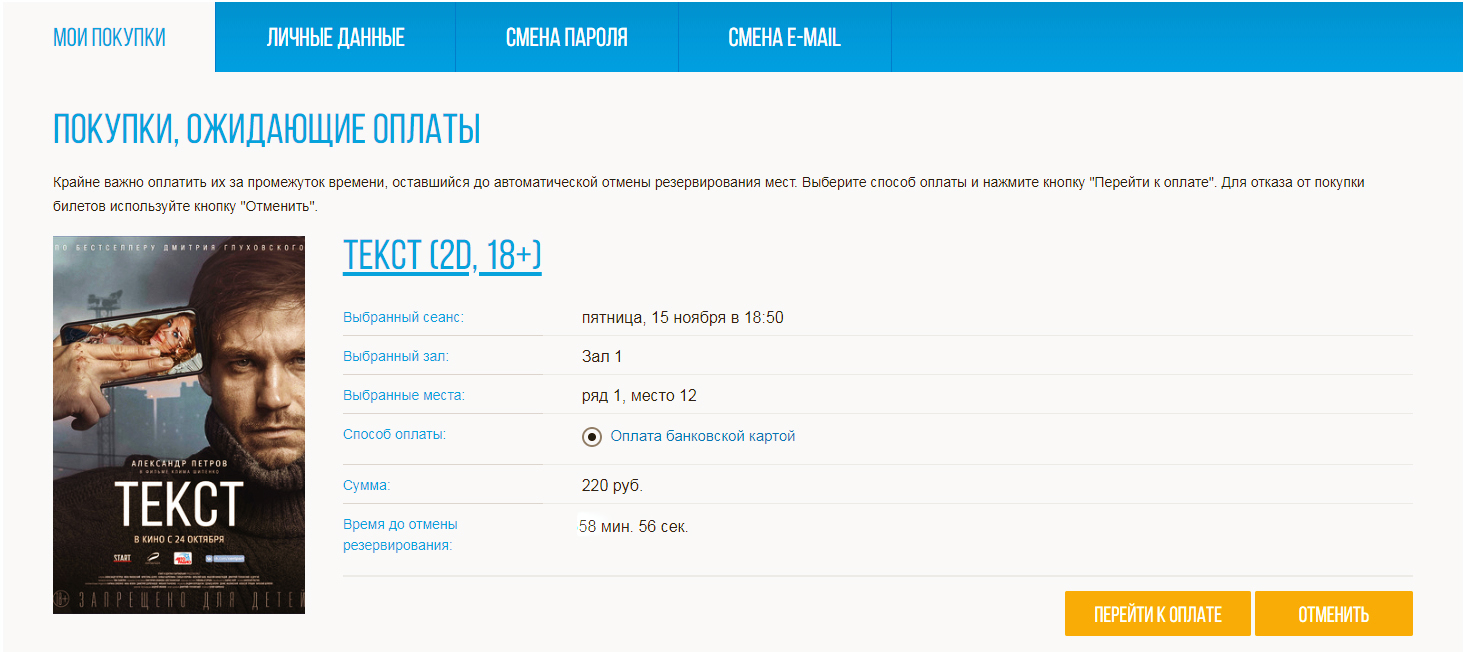The height and width of the screenshot is (652, 1468).
Task: Cancel the purchase with ОТМЕНИТЬ
Action: click(x=1333, y=614)
